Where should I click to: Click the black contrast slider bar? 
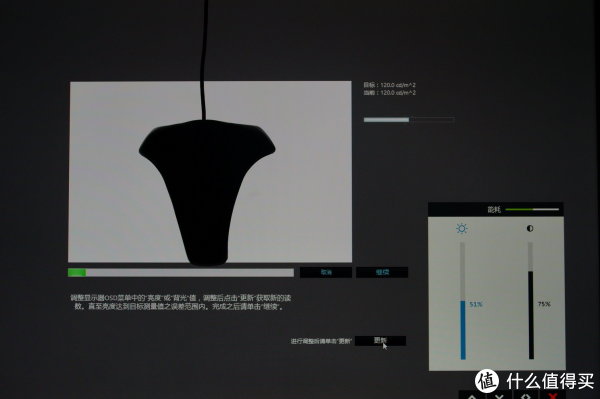(x=531, y=315)
